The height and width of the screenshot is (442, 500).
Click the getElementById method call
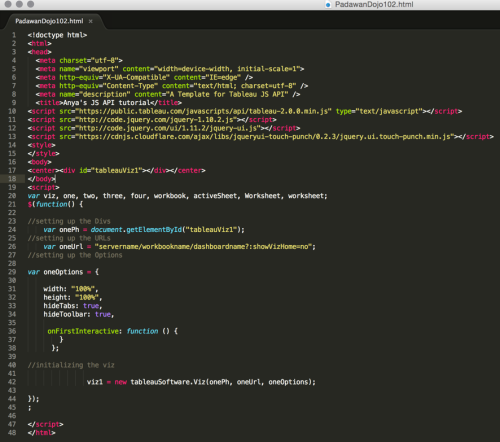[x=154, y=230]
